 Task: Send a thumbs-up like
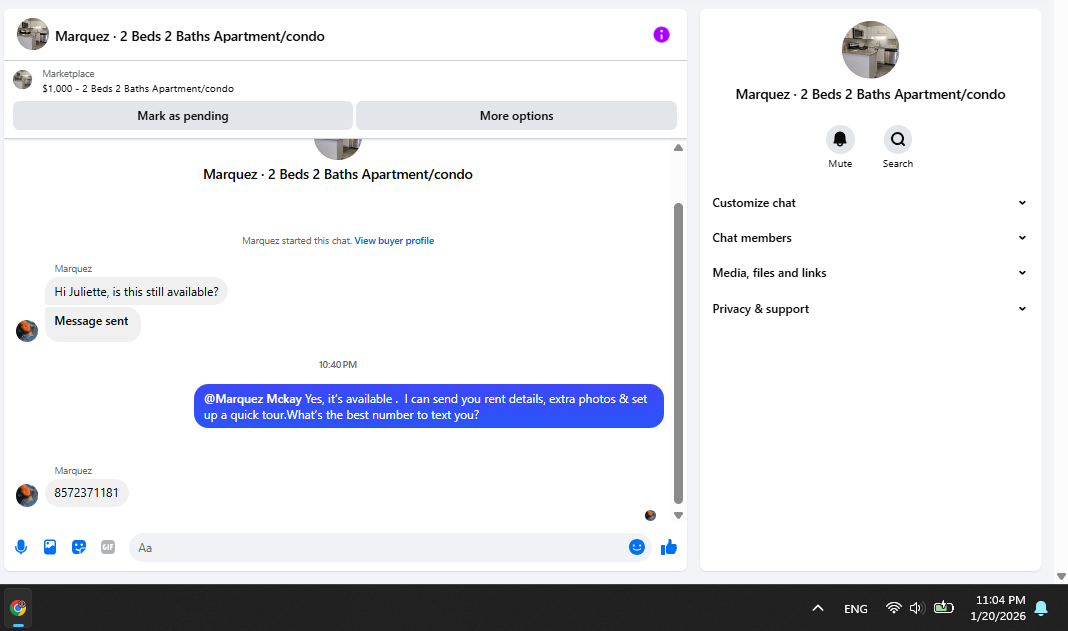[x=669, y=547]
